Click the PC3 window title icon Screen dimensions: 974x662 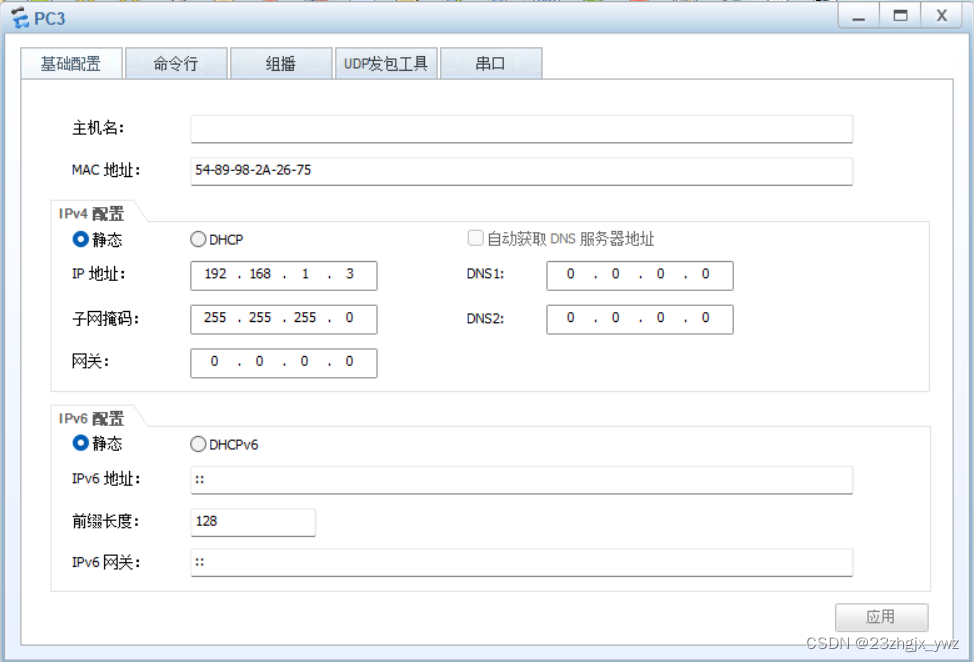pos(20,18)
